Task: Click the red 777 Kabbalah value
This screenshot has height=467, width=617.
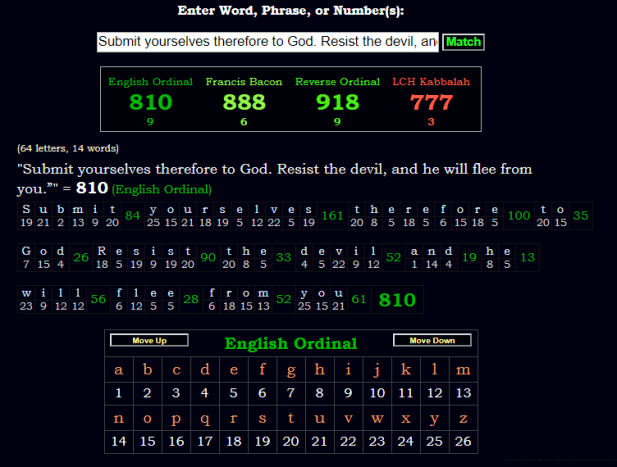Action: tap(431, 102)
